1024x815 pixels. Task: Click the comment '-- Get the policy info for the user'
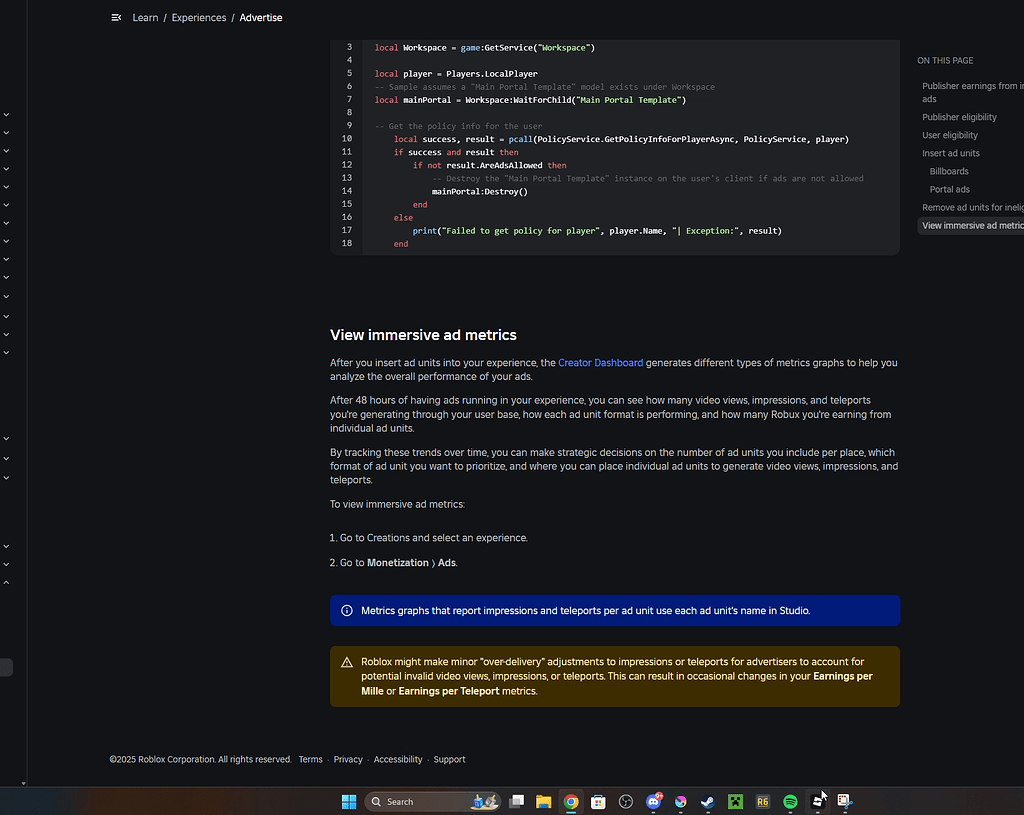tap(458, 126)
